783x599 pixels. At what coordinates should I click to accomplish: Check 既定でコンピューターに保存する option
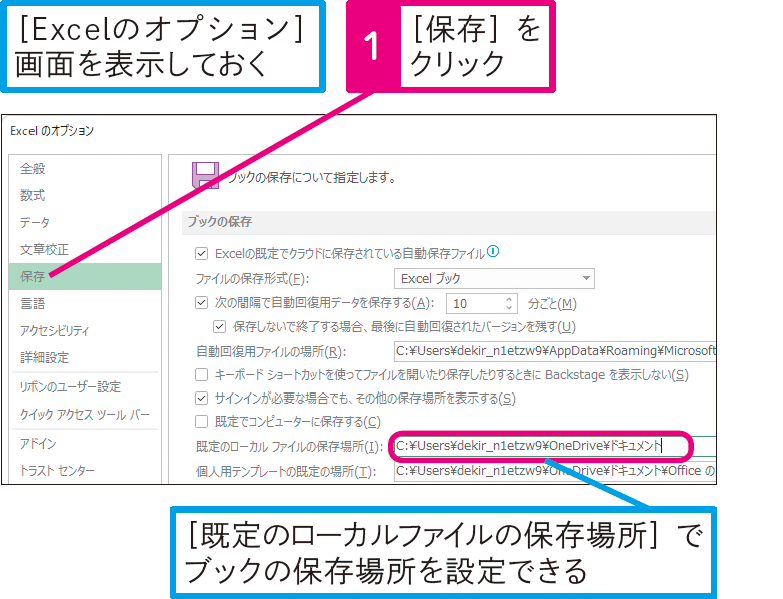[x=201, y=421]
